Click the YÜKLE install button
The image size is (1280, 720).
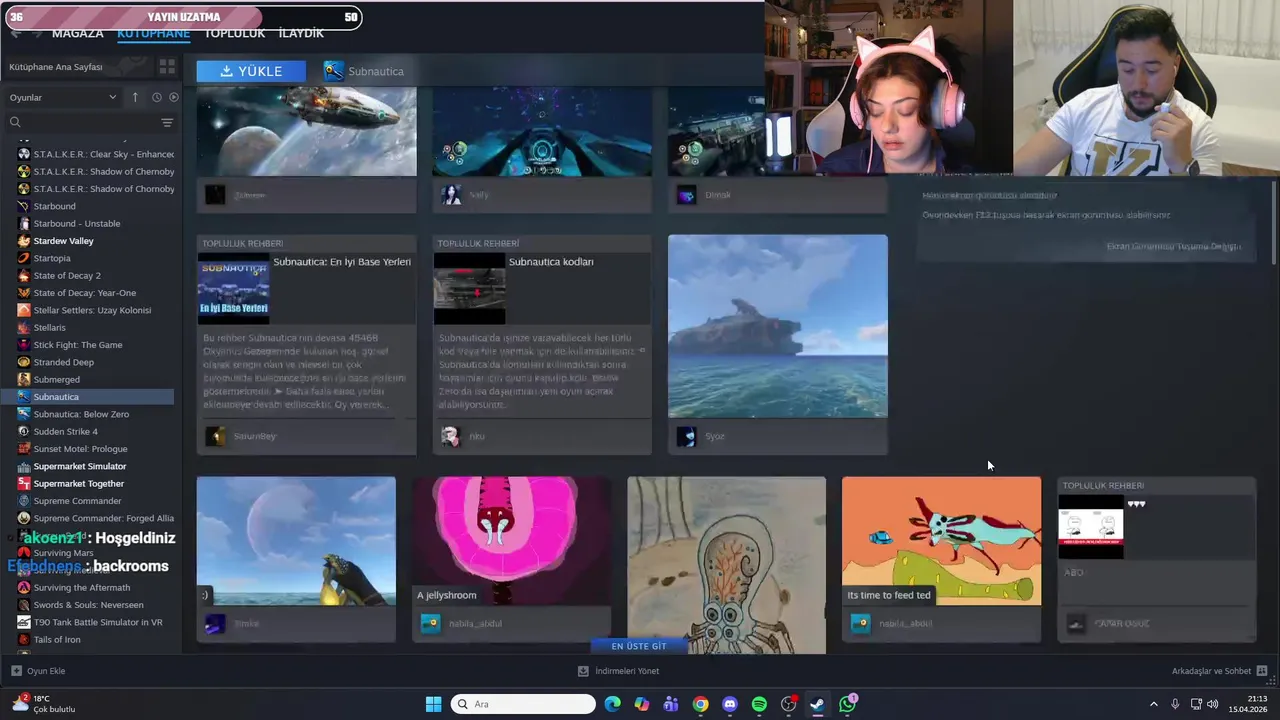[x=251, y=71]
